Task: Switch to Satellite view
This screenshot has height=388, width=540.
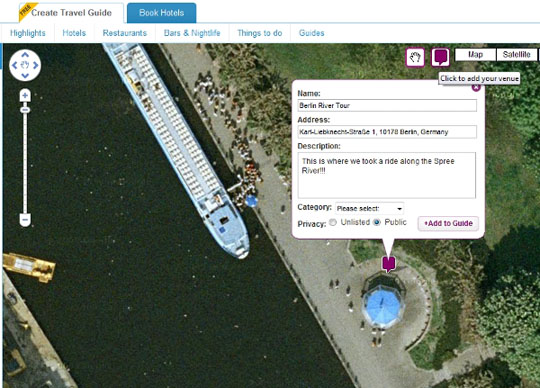Action: coord(516,54)
